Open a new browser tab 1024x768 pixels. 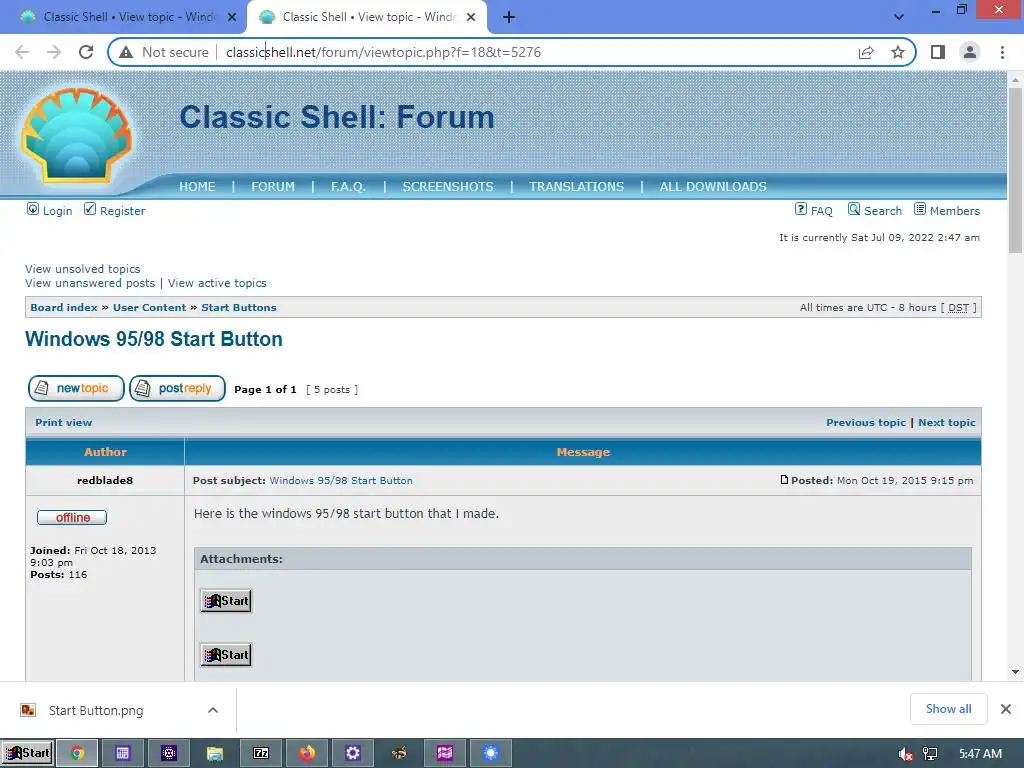509,17
